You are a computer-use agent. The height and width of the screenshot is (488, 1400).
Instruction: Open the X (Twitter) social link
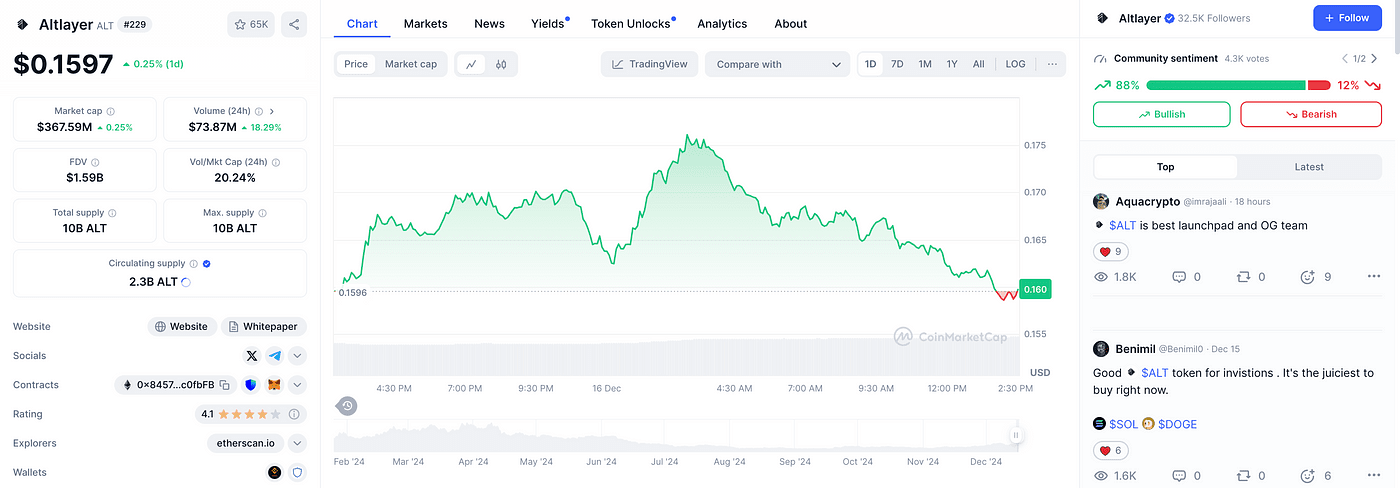pyautogui.click(x=252, y=355)
